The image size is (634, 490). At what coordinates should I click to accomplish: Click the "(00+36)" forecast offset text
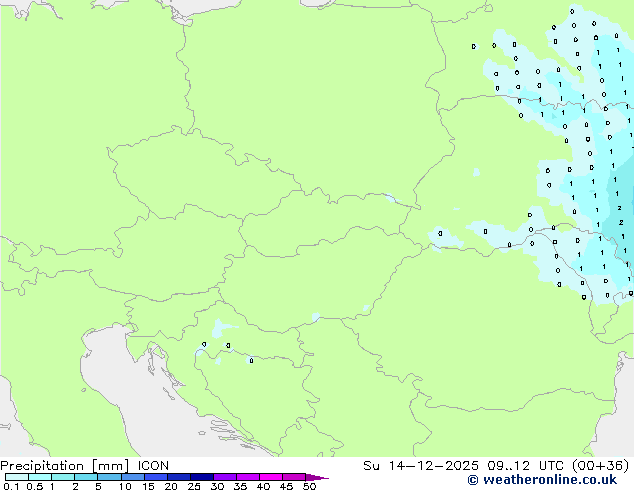pos(600,466)
